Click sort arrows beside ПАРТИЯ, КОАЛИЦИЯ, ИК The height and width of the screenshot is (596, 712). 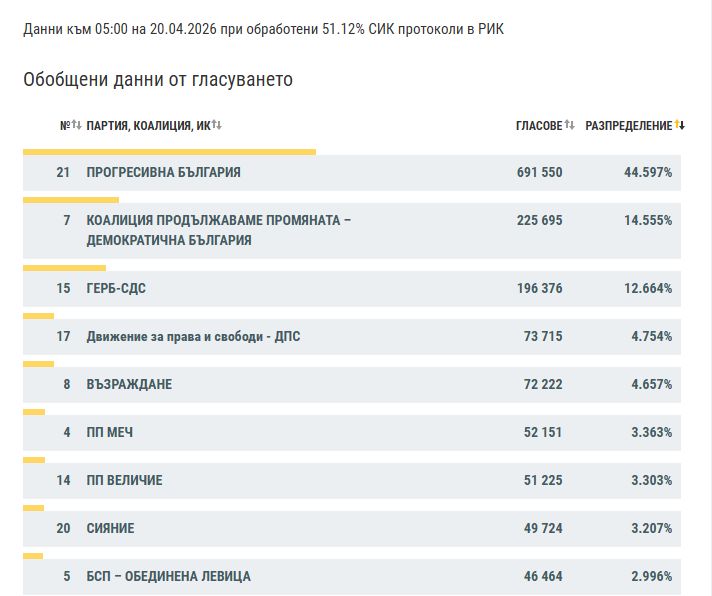click(217, 125)
